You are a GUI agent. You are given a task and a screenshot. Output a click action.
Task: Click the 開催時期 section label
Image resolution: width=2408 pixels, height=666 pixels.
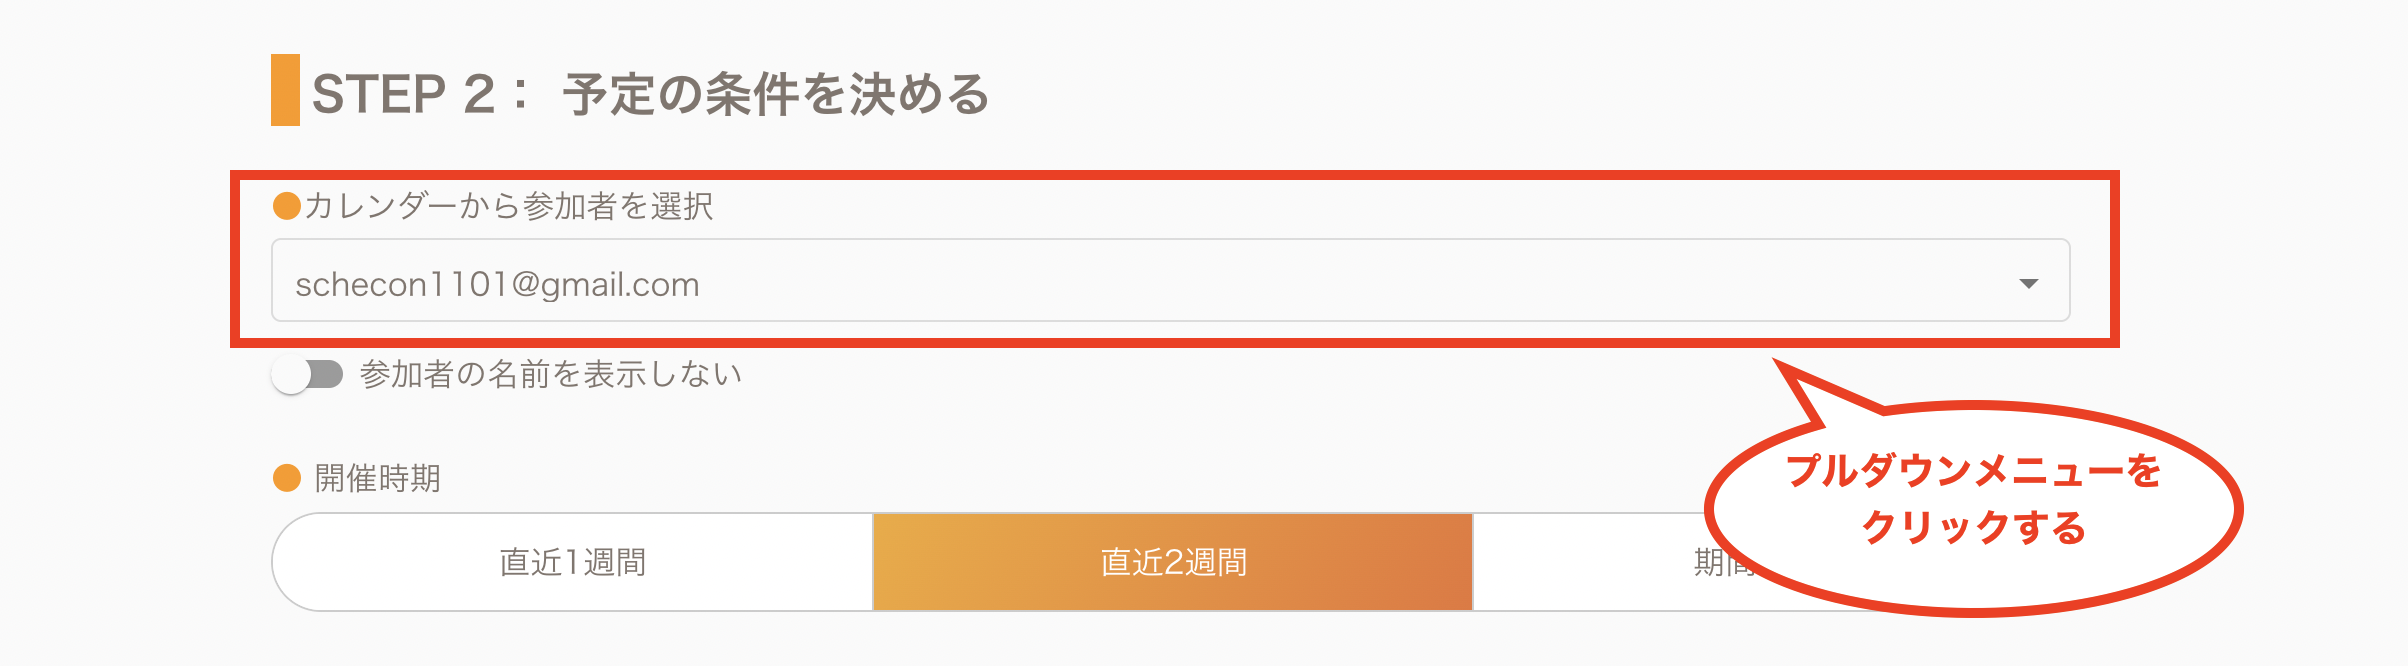tap(378, 478)
